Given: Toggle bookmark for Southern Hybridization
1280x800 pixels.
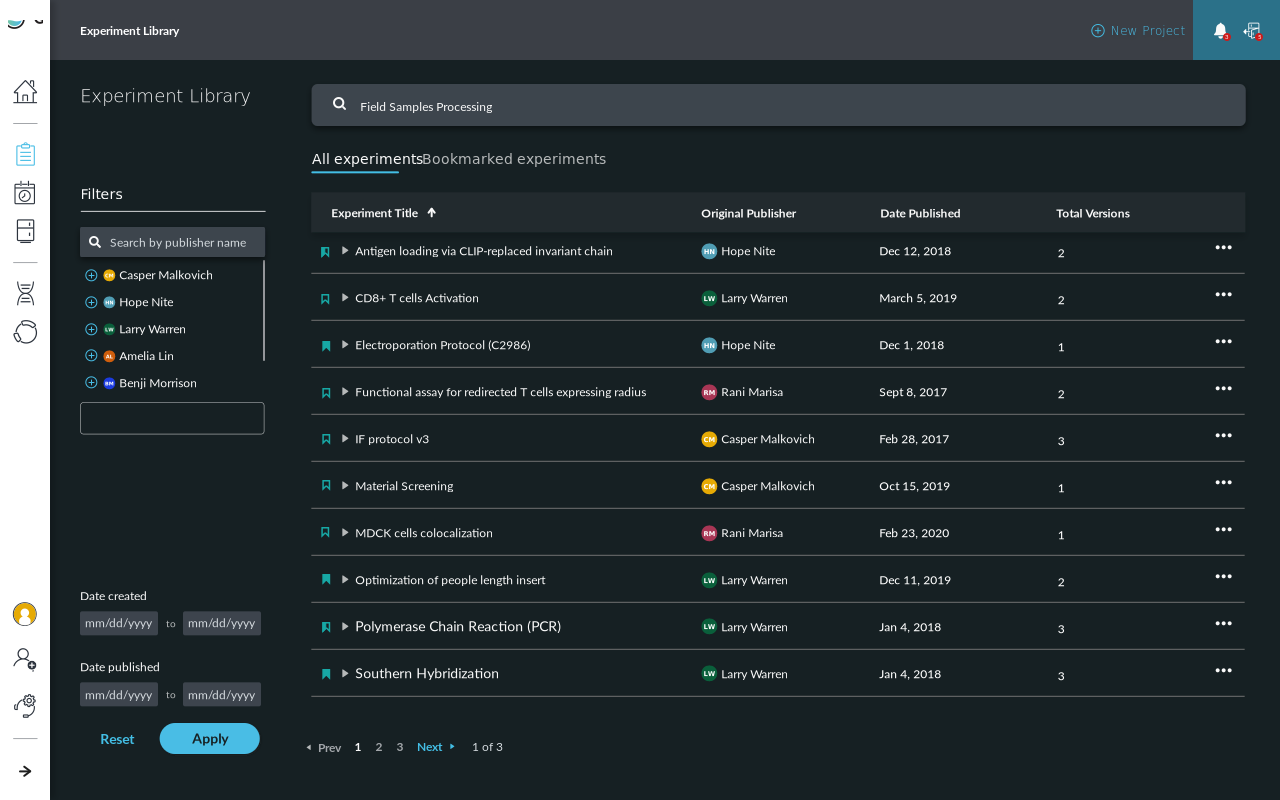Looking at the screenshot, I should pyautogui.click(x=326, y=674).
